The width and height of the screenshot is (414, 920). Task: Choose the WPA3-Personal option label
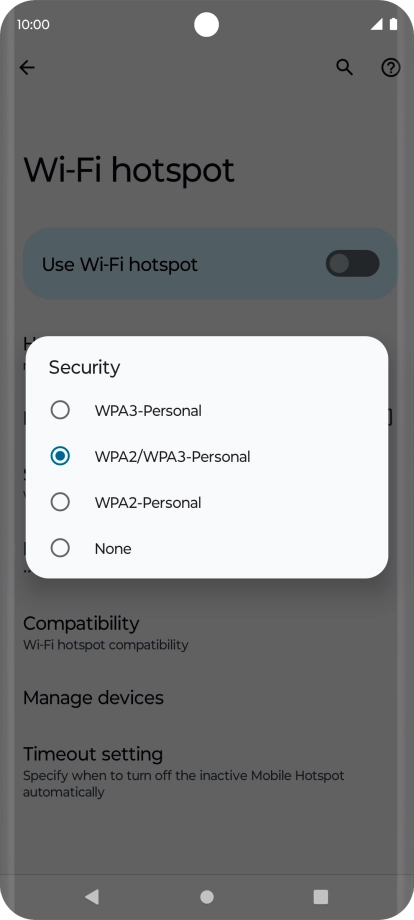click(x=148, y=410)
